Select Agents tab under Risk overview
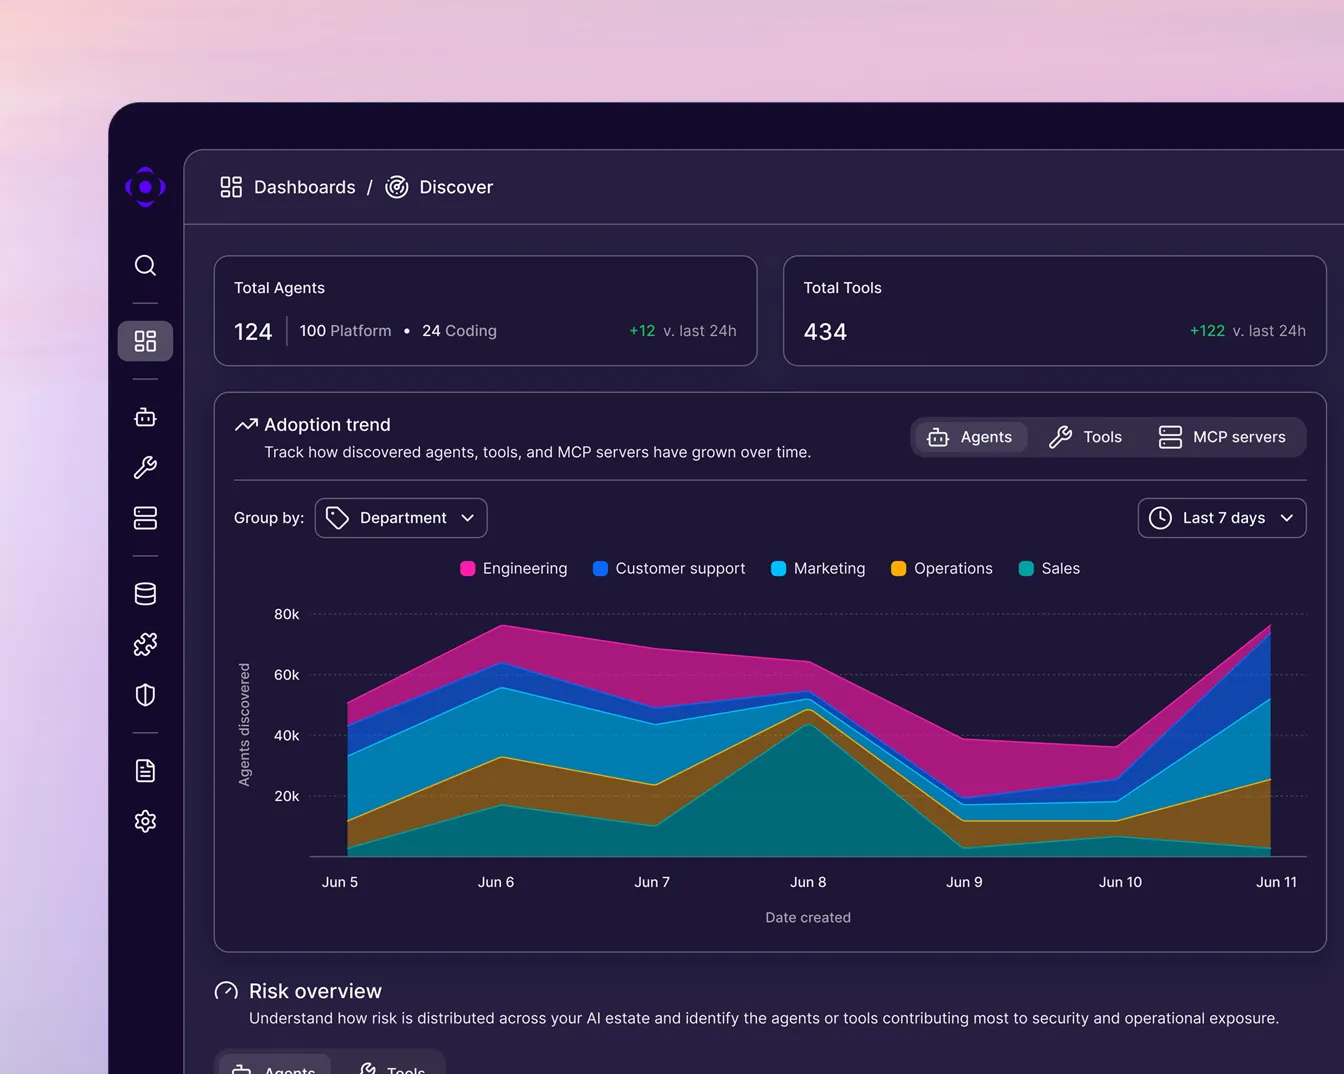The width and height of the screenshot is (1344, 1074). pos(275,1066)
